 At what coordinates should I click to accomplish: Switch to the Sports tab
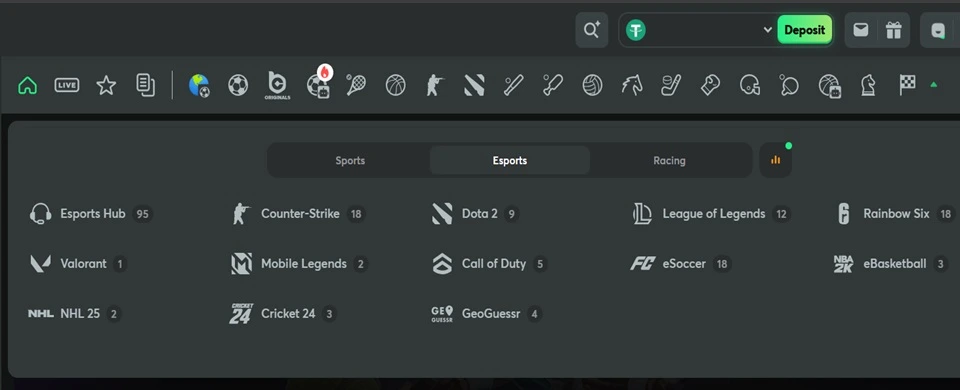(x=350, y=160)
